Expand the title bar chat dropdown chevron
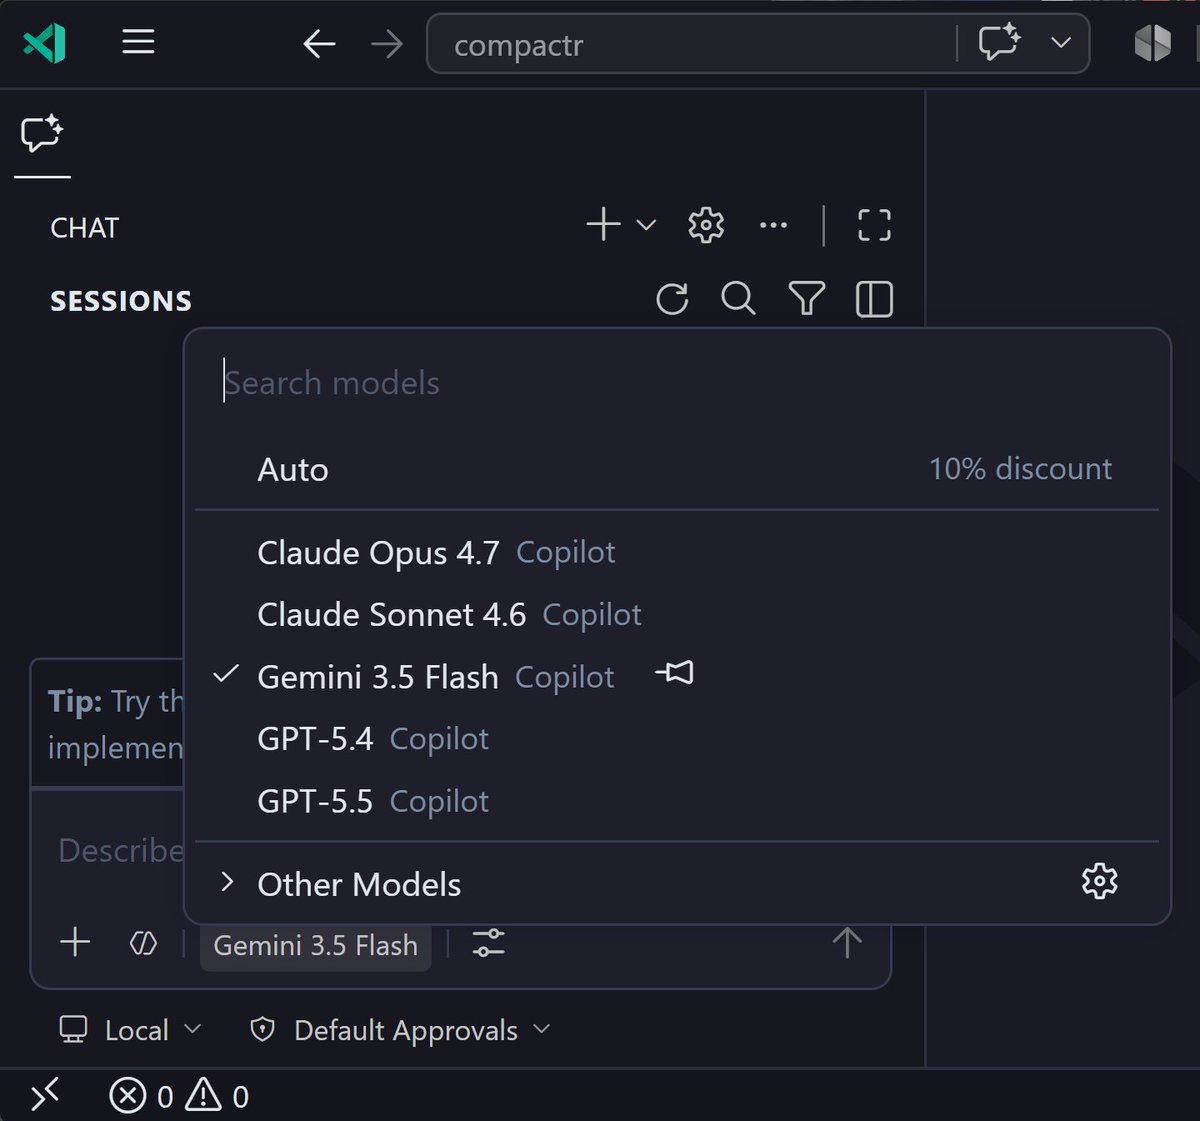Screen dimensions: 1200x1121 tap(1061, 43)
